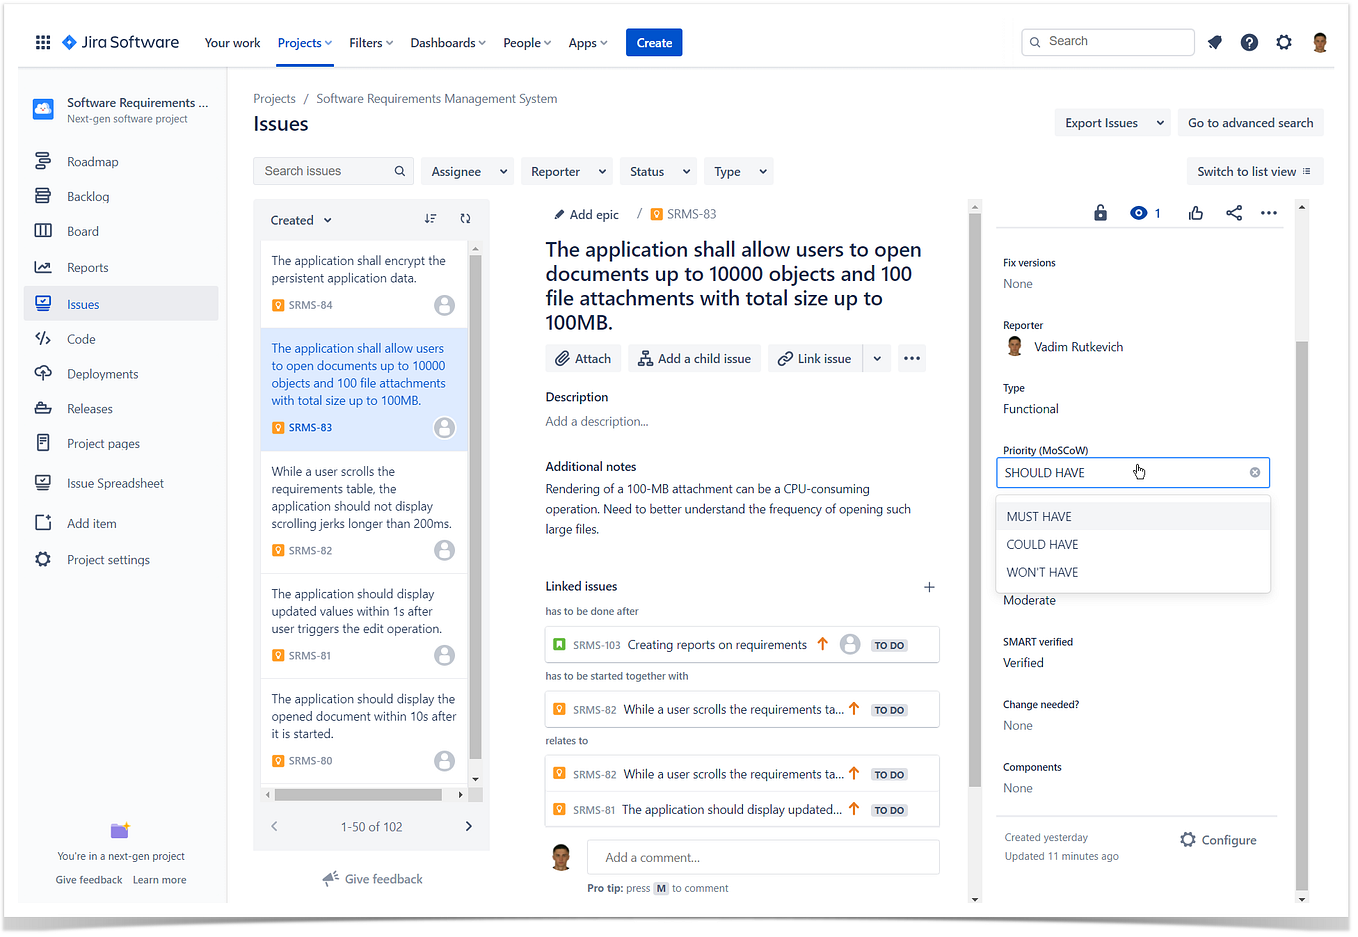1358x937 pixels.
Task: Select MUST HAVE in the priority dropdown
Action: point(1039,516)
